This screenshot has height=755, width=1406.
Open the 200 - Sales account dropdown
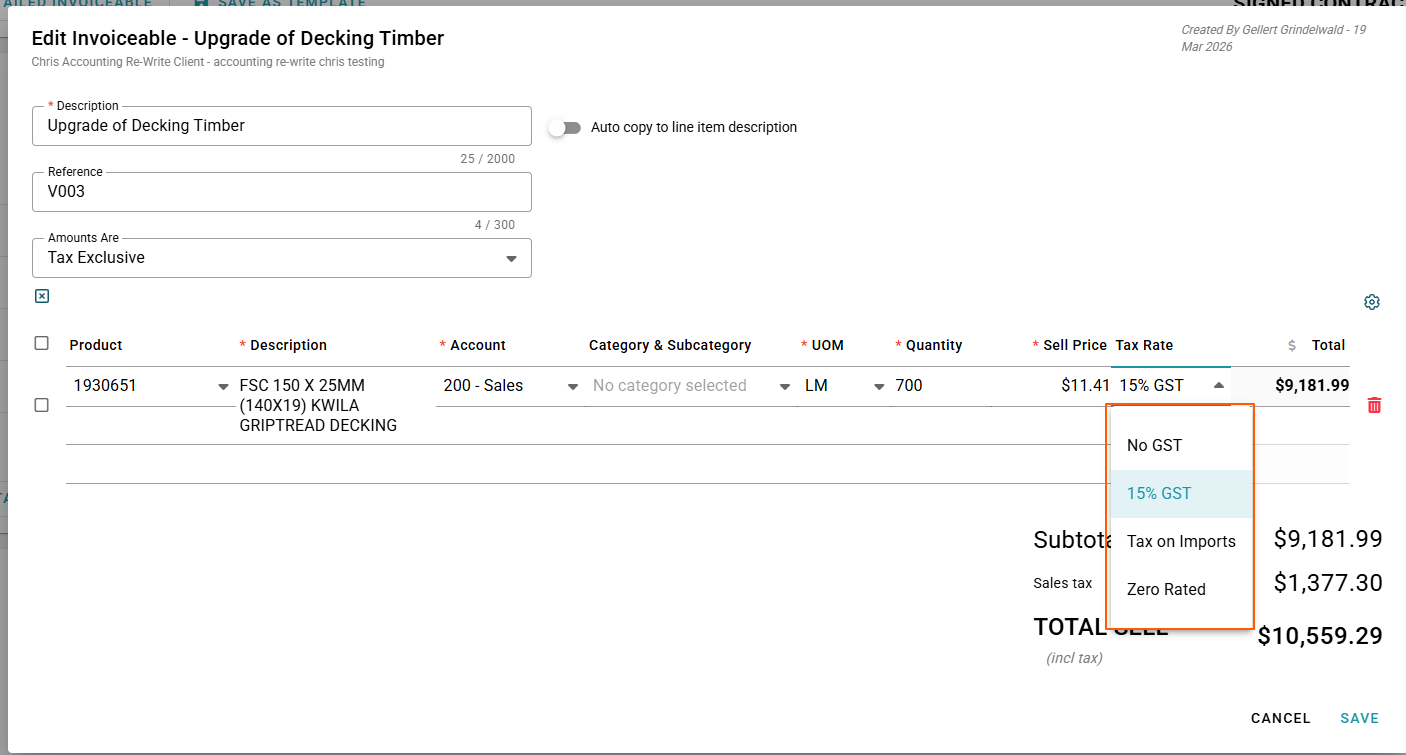573,387
